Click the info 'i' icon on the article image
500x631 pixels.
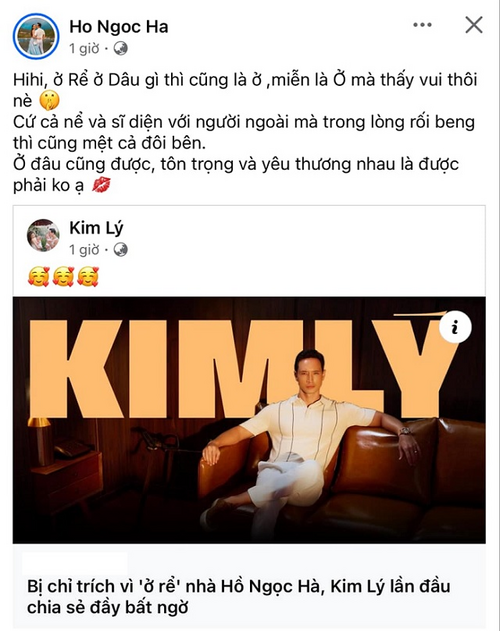click(x=455, y=328)
